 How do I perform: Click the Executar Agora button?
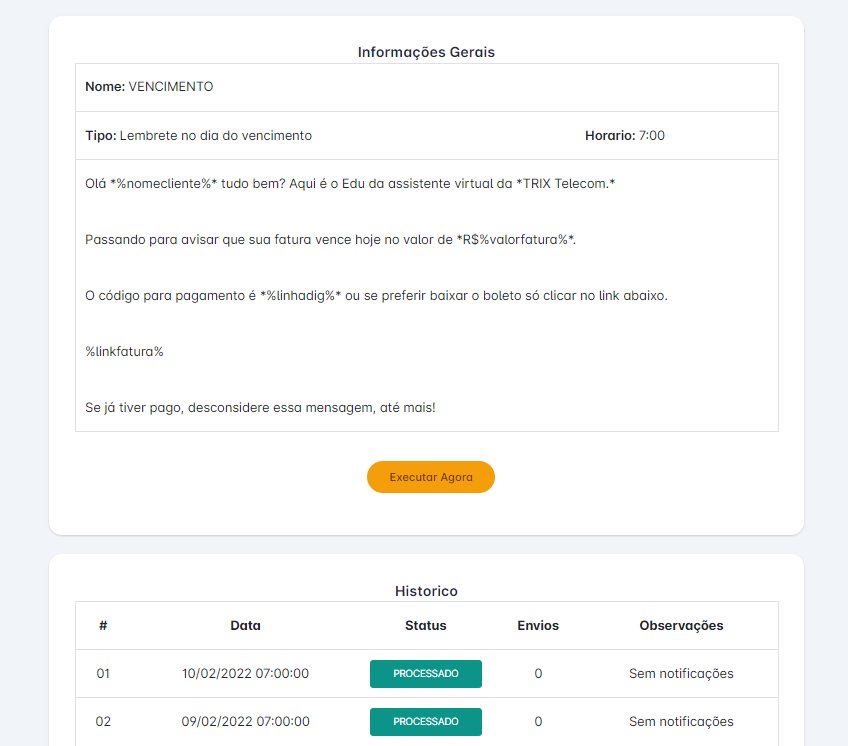point(430,477)
